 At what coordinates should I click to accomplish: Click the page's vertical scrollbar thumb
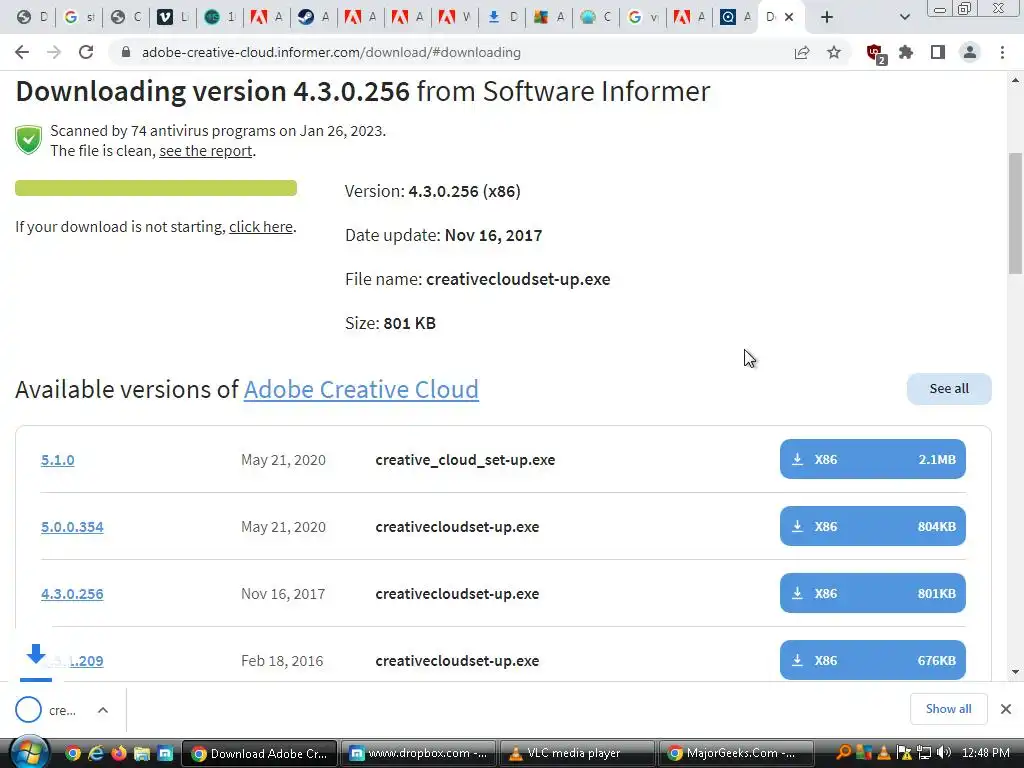(1015, 214)
